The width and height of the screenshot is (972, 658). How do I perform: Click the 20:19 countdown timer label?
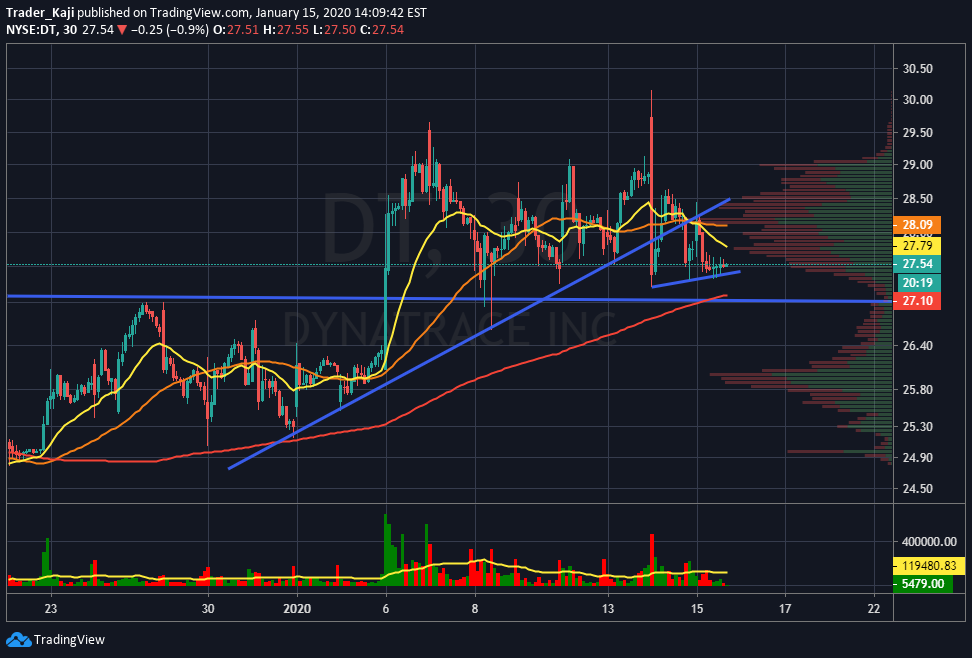(x=919, y=283)
